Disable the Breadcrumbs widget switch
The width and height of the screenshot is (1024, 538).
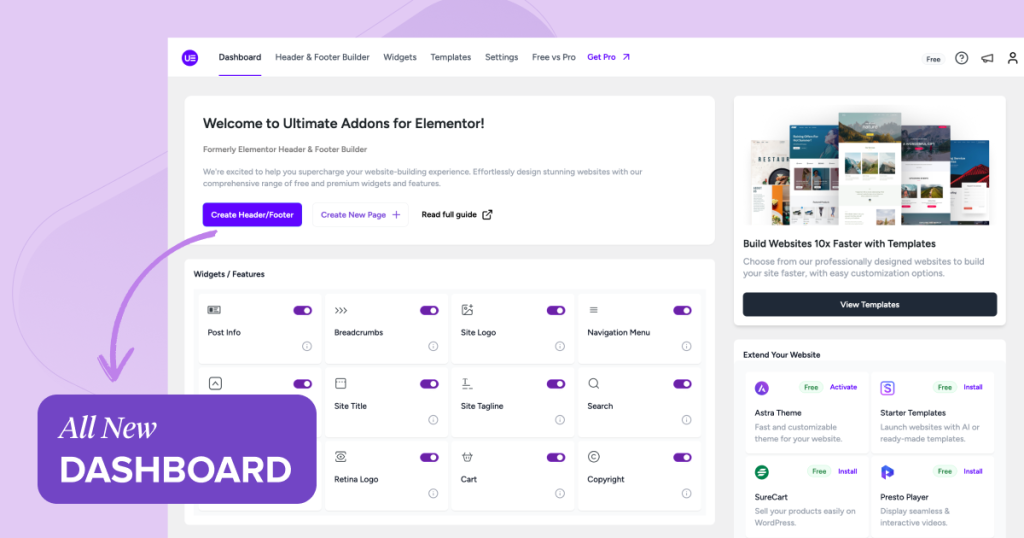429,310
